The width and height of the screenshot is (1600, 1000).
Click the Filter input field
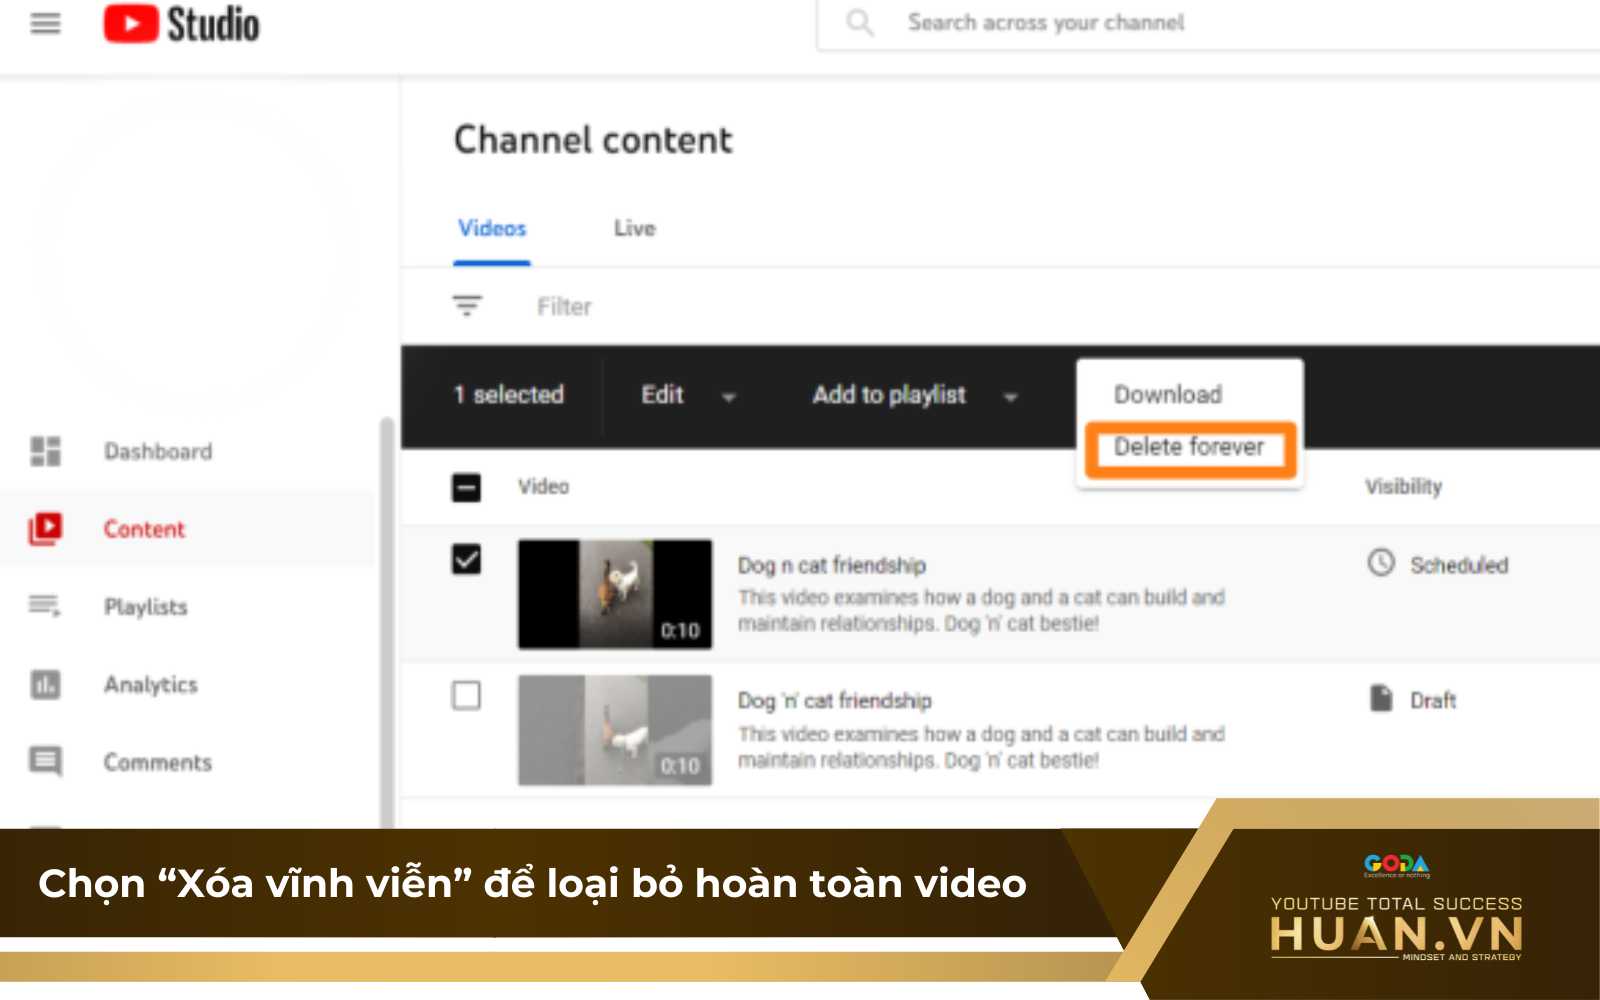tap(564, 306)
